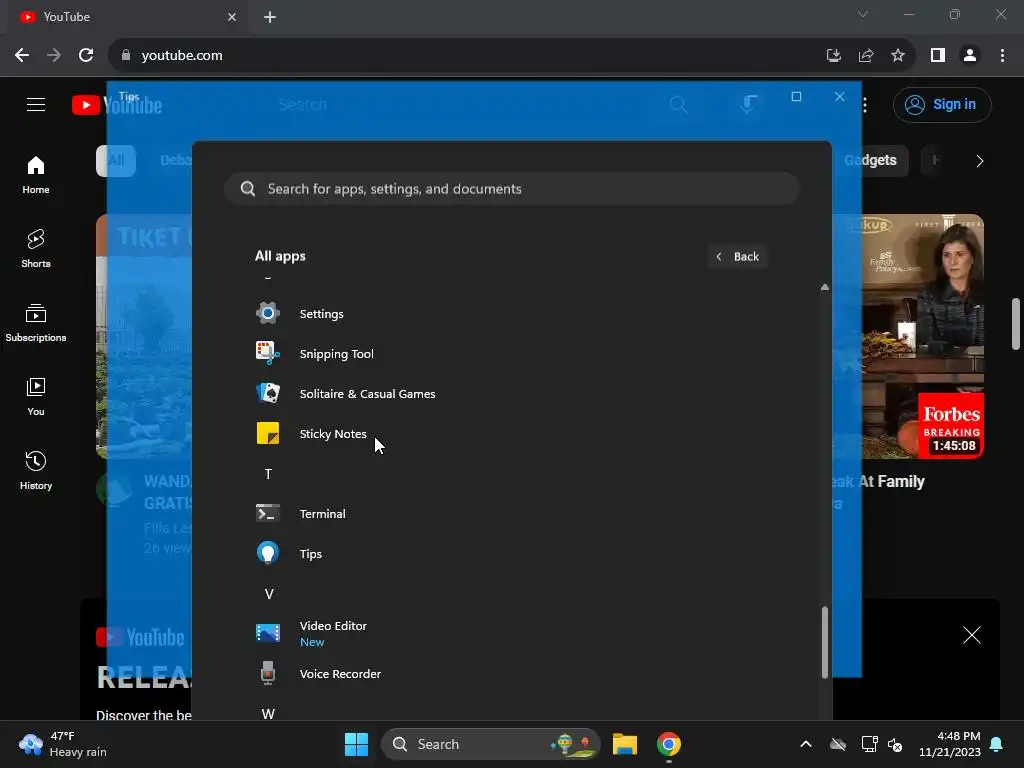Click the muted volume tray icon
This screenshot has width=1024, height=768.
(895, 744)
